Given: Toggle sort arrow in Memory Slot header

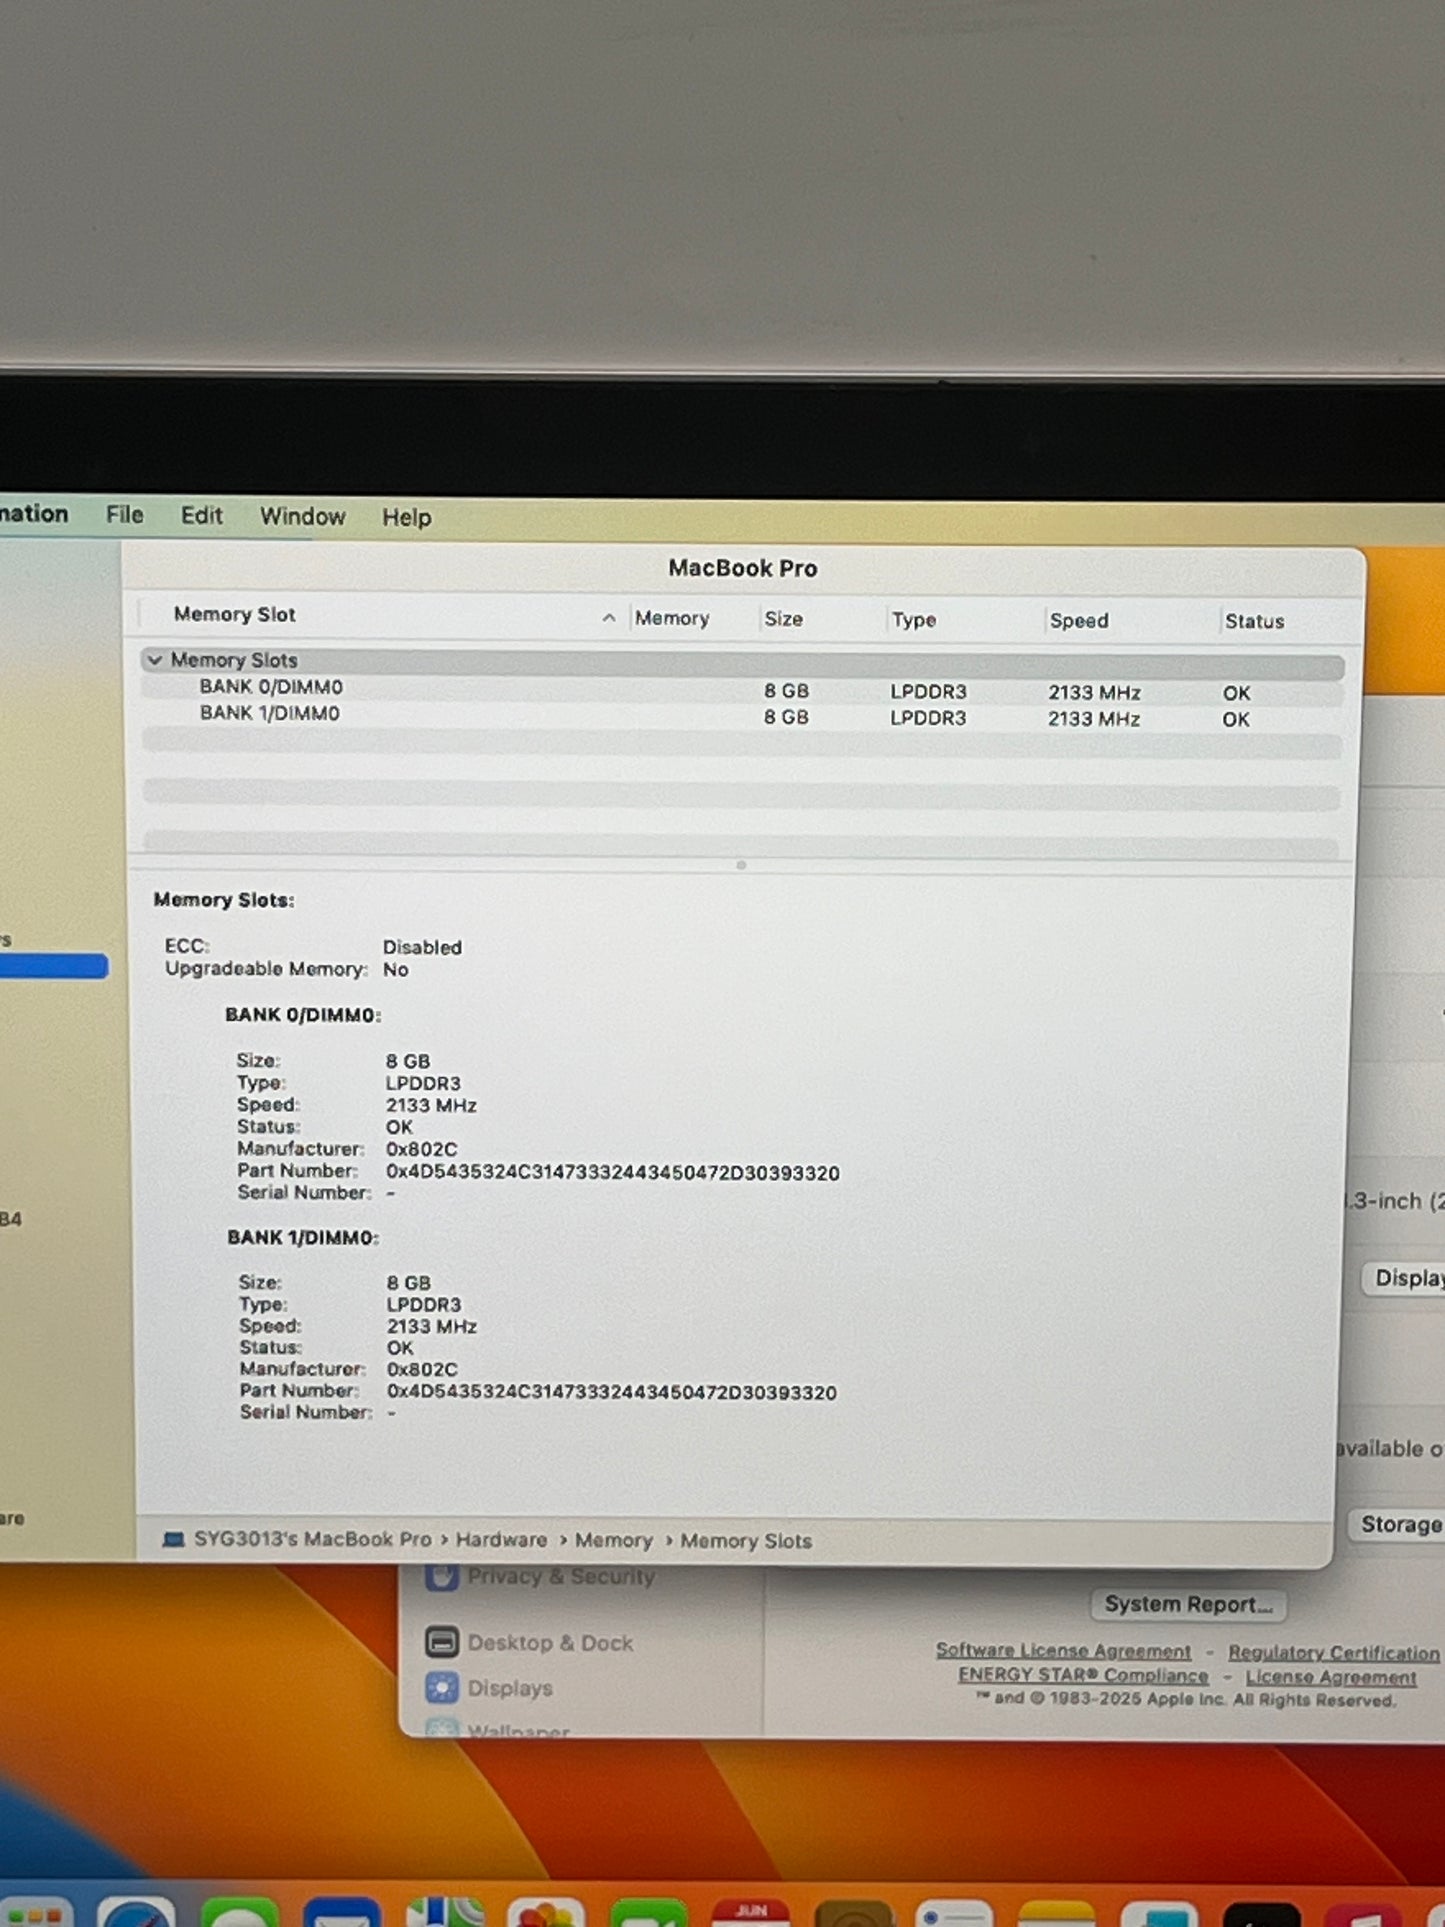Looking at the screenshot, I should [x=608, y=618].
